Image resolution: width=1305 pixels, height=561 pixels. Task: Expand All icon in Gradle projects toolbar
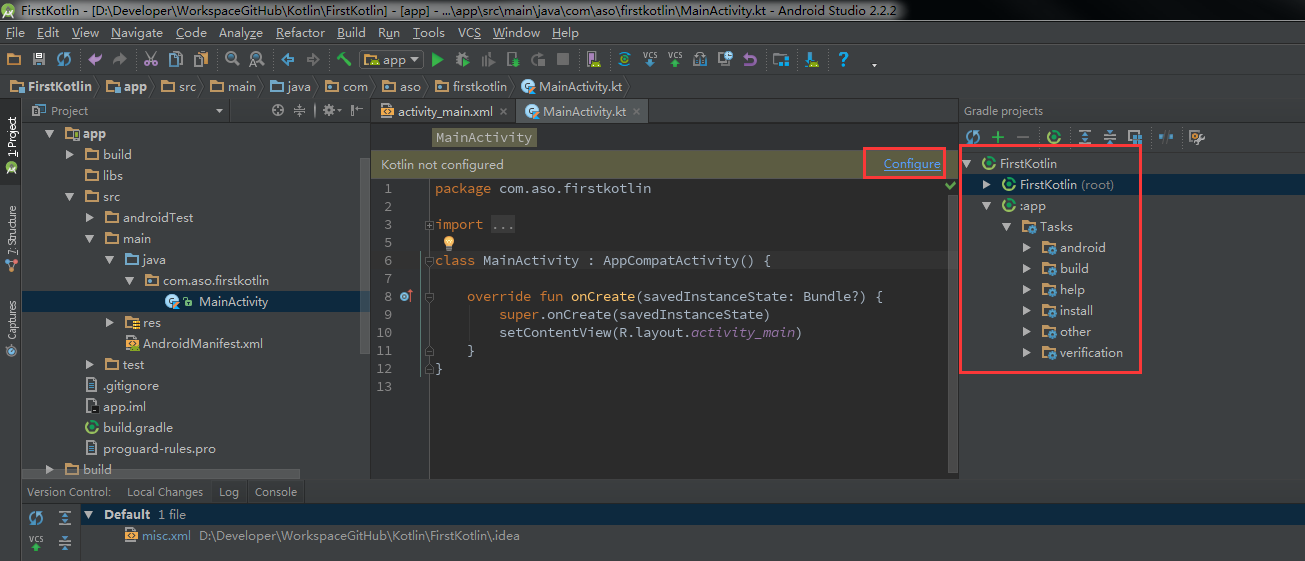pos(1085,137)
